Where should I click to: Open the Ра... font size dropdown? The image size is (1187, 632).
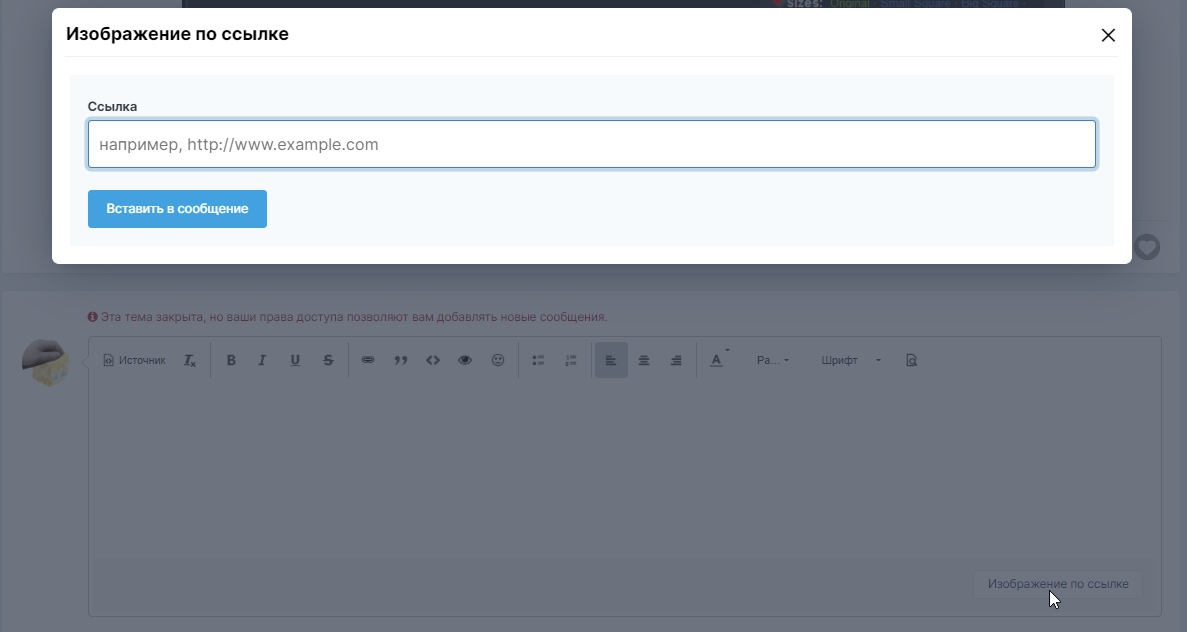coord(772,360)
